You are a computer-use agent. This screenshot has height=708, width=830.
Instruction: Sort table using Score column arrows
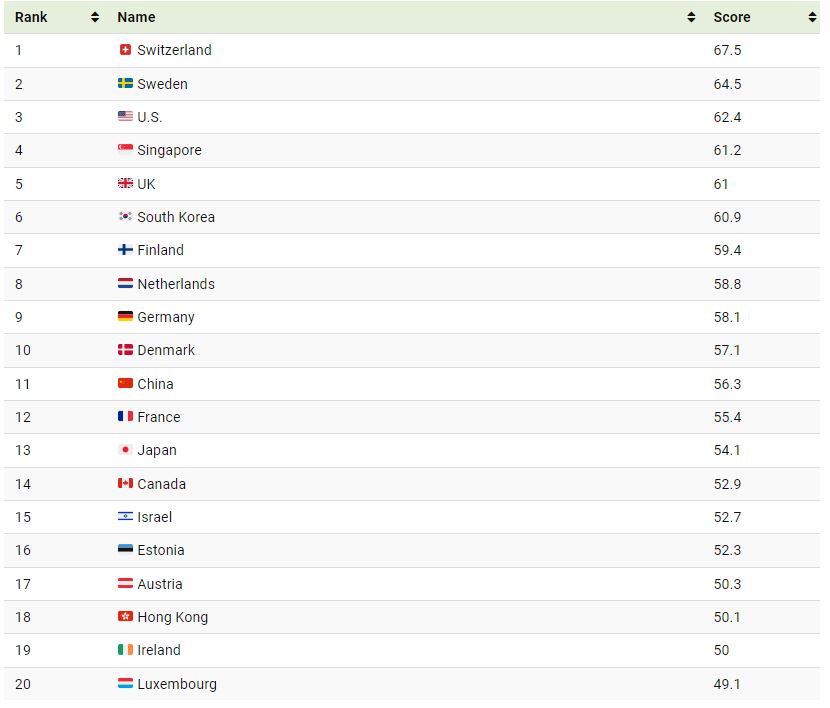click(x=812, y=17)
